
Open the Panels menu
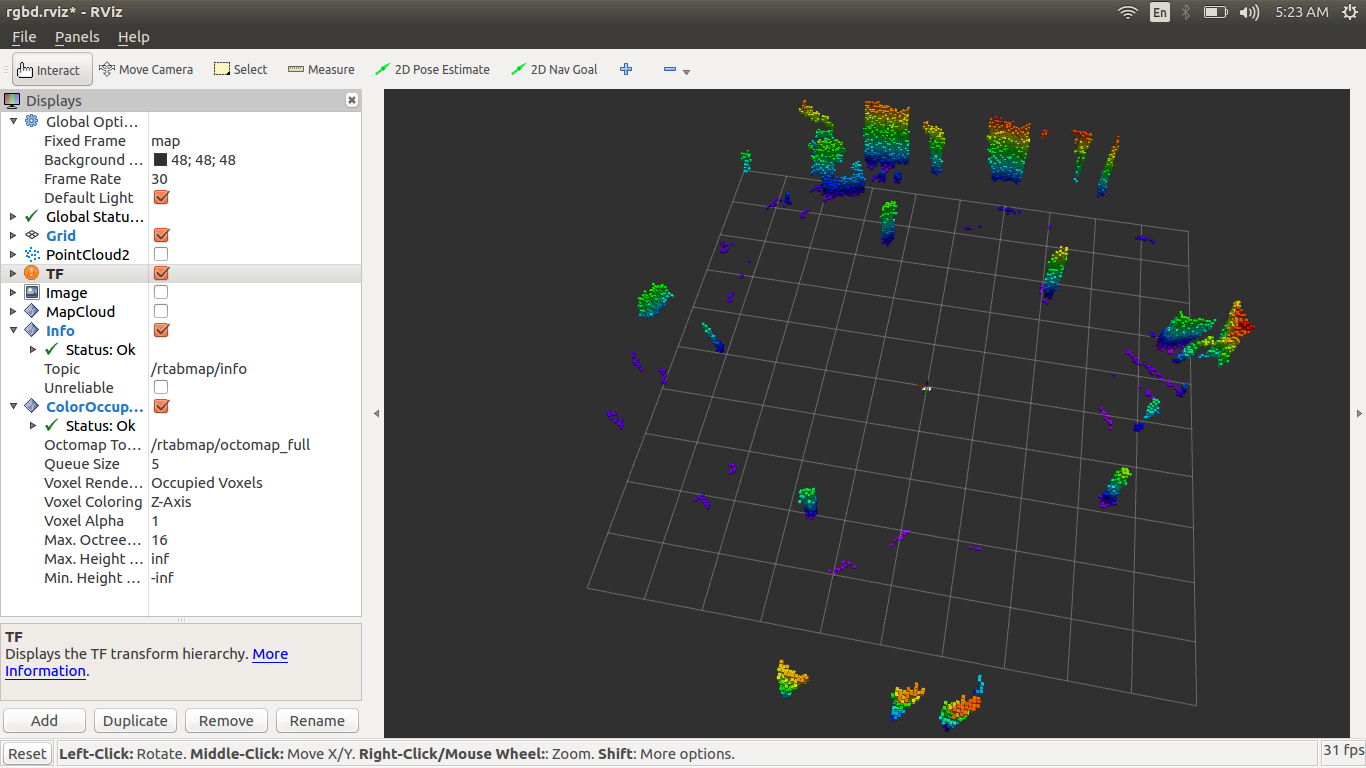tap(77, 37)
